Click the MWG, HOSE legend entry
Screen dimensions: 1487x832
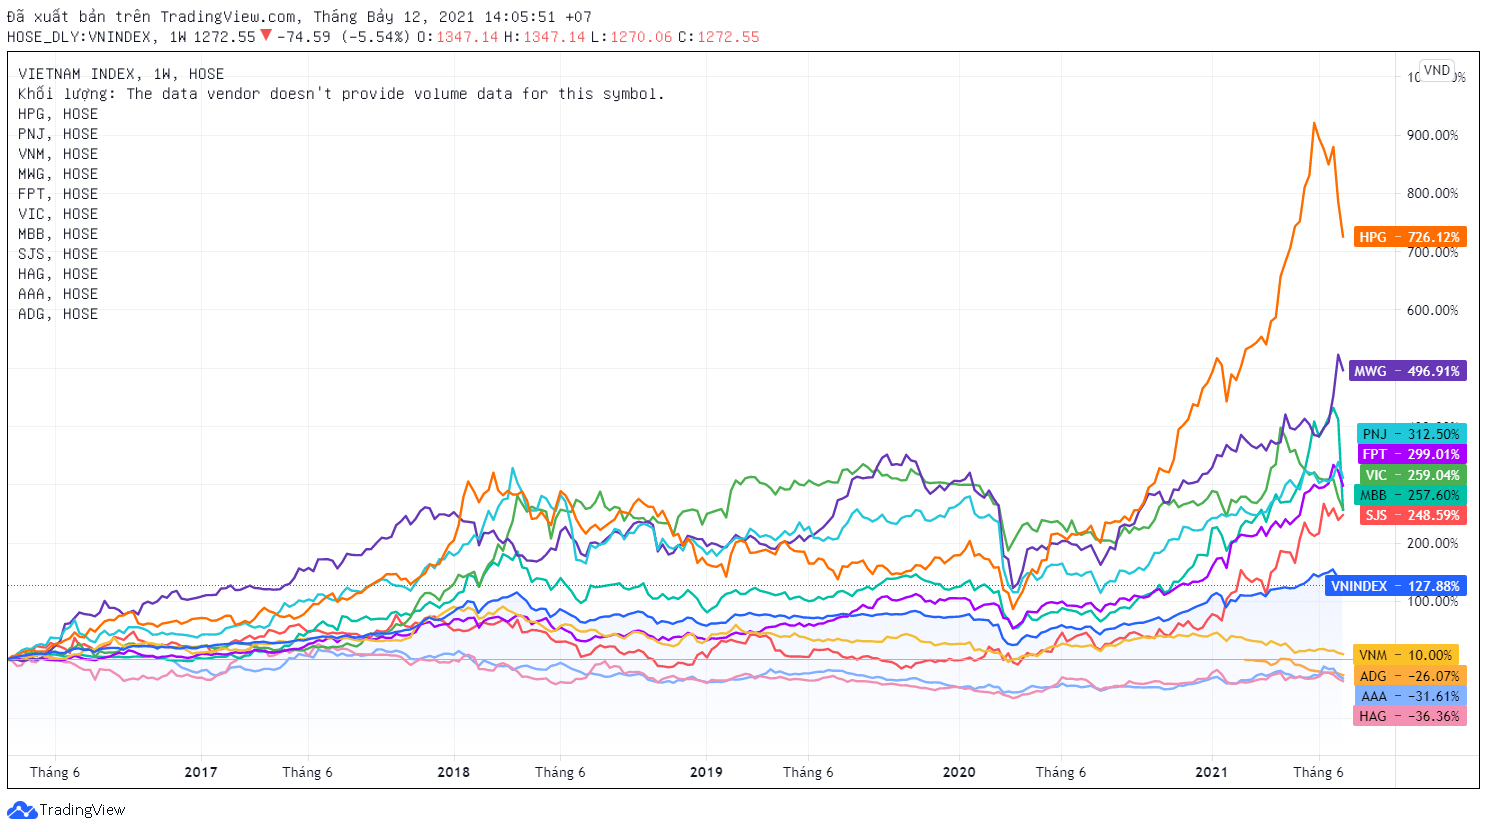coord(58,174)
